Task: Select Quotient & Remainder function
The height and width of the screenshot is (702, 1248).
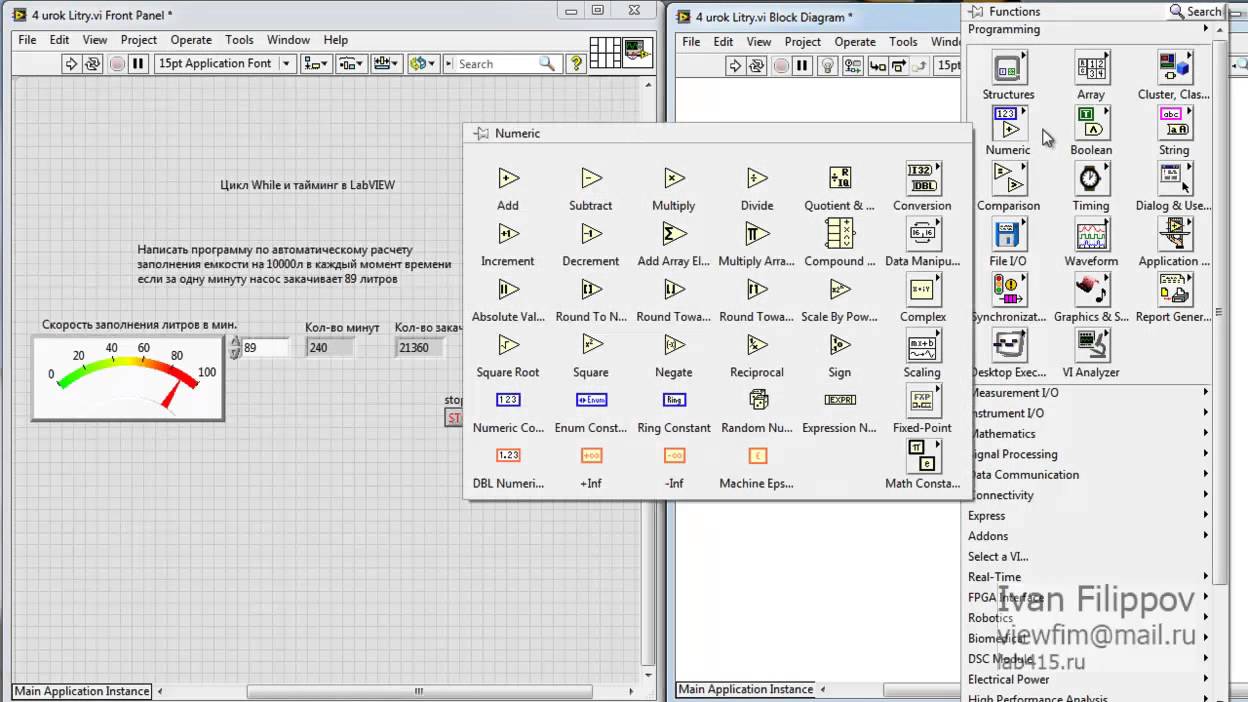Action: tap(840, 179)
